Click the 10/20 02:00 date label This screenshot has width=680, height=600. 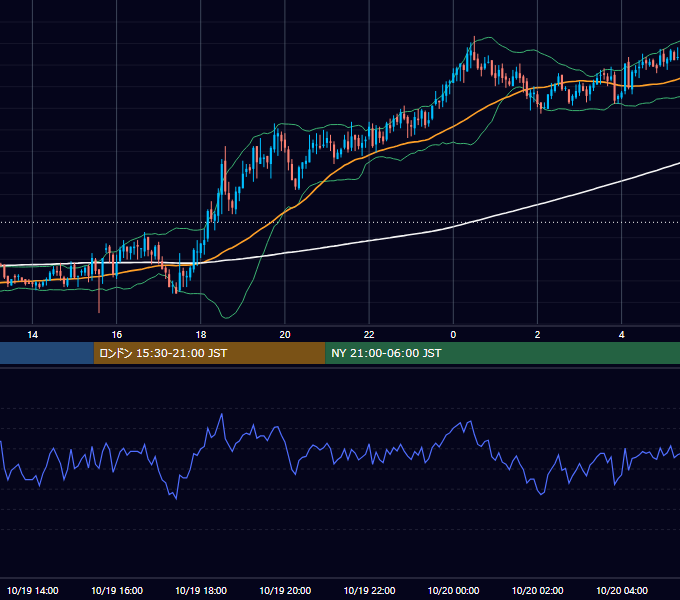point(537,590)
